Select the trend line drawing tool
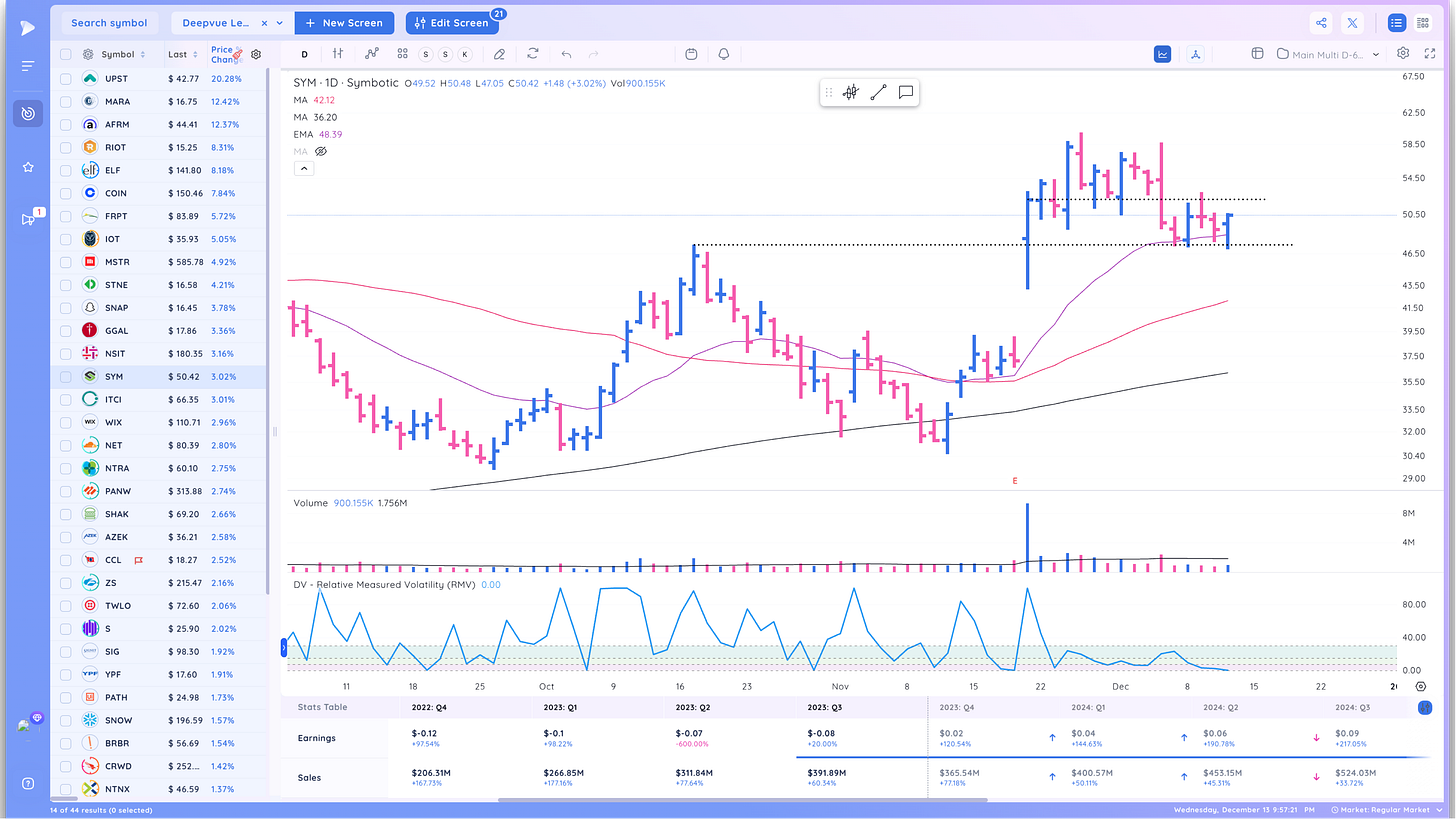Image resolution: width=1456 pixels, height=819 pixels. [x=878, y=92]
